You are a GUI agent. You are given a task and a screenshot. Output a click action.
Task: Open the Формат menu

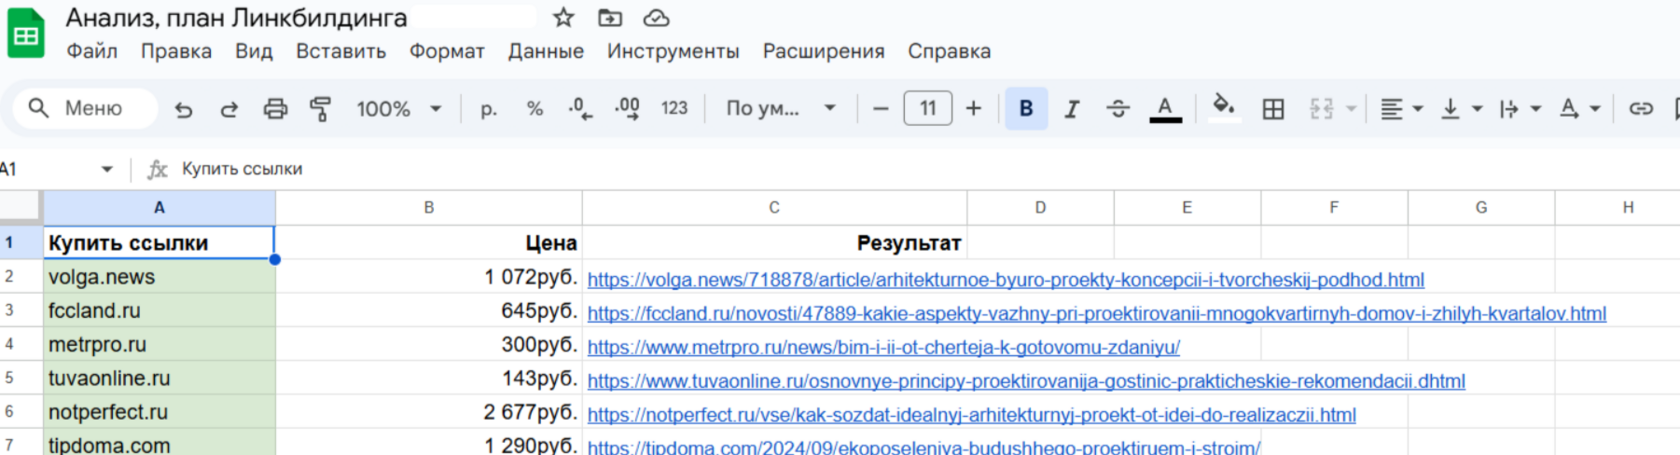447,51
